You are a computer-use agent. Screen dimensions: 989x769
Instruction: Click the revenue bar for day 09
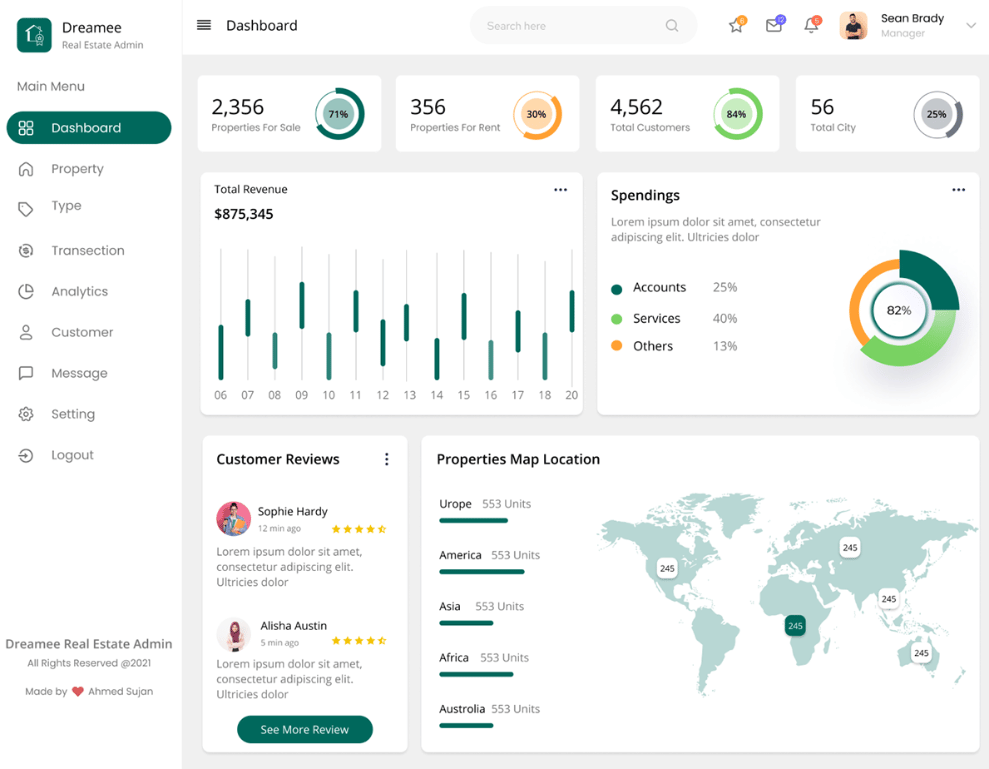(x=301, y=305)
